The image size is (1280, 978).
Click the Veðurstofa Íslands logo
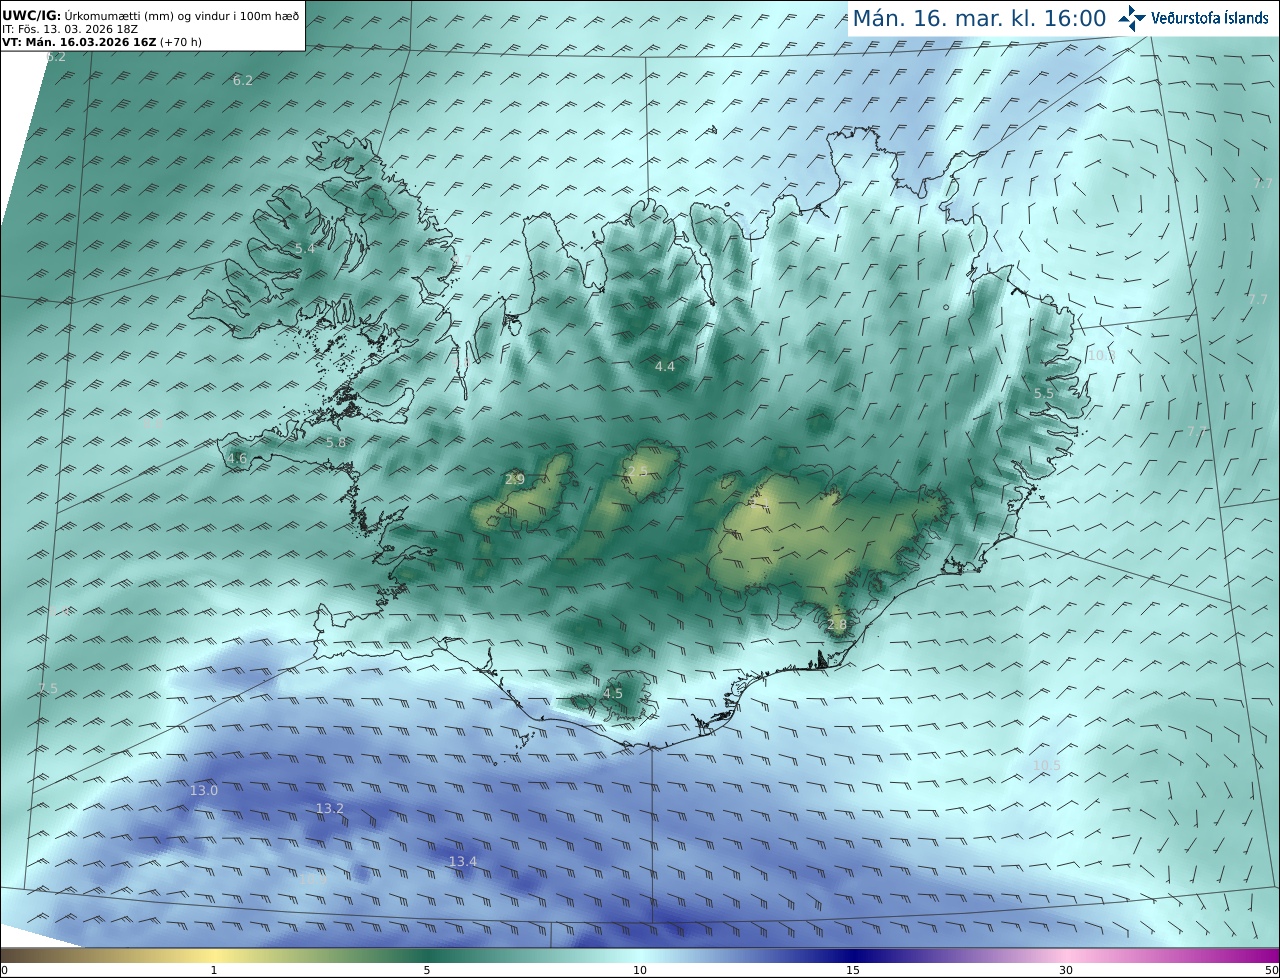point(1194,18)
